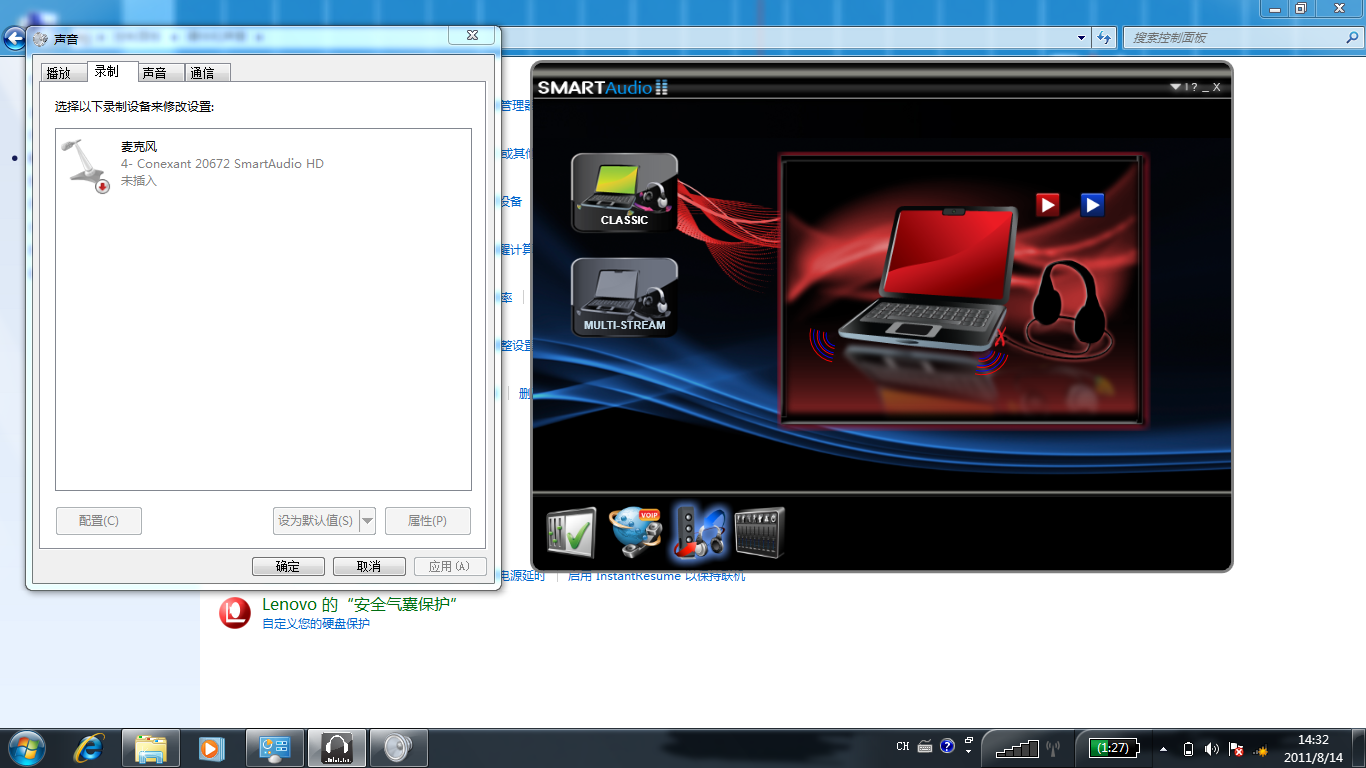Click the microphone device icon in the list
Screen dimensions: 1366x768
pyautogui.click(x=87, y=165)
